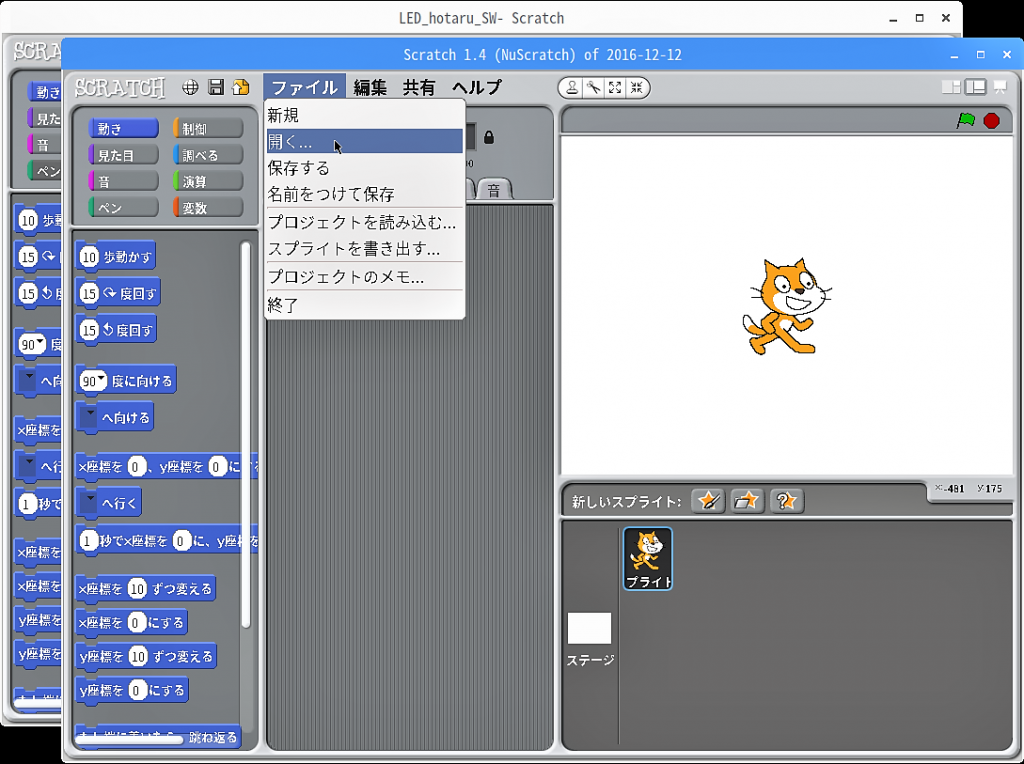Switch to full stage view mode

[976, 87]
